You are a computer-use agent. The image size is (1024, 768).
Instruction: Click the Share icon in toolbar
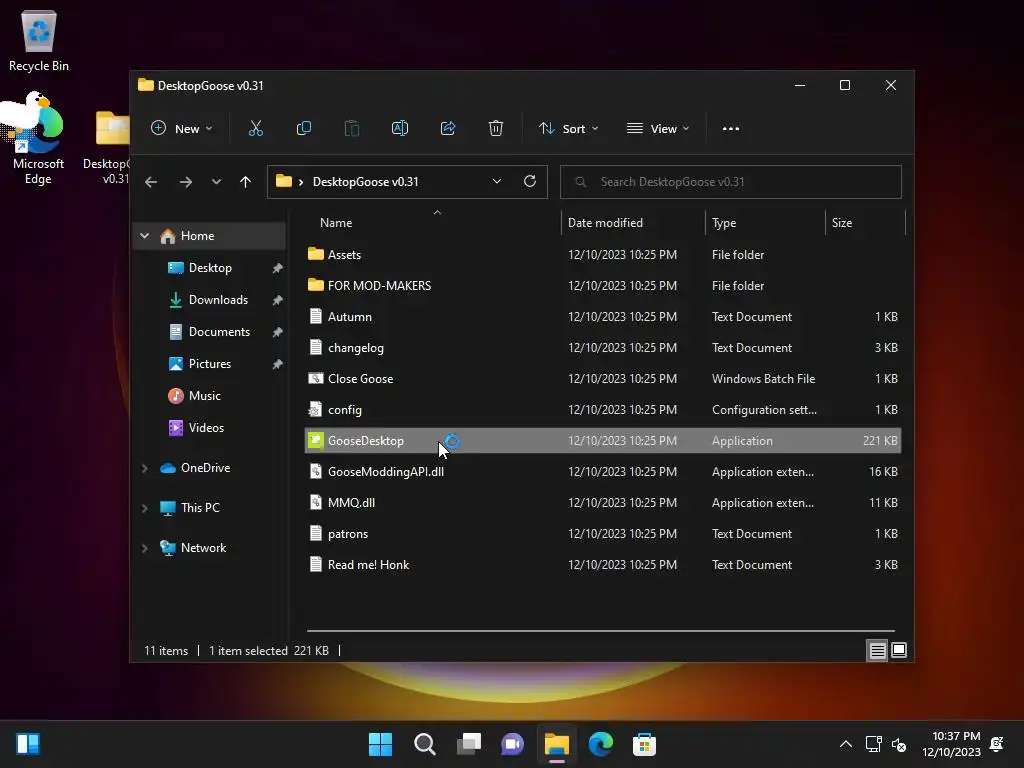[448, 129]
